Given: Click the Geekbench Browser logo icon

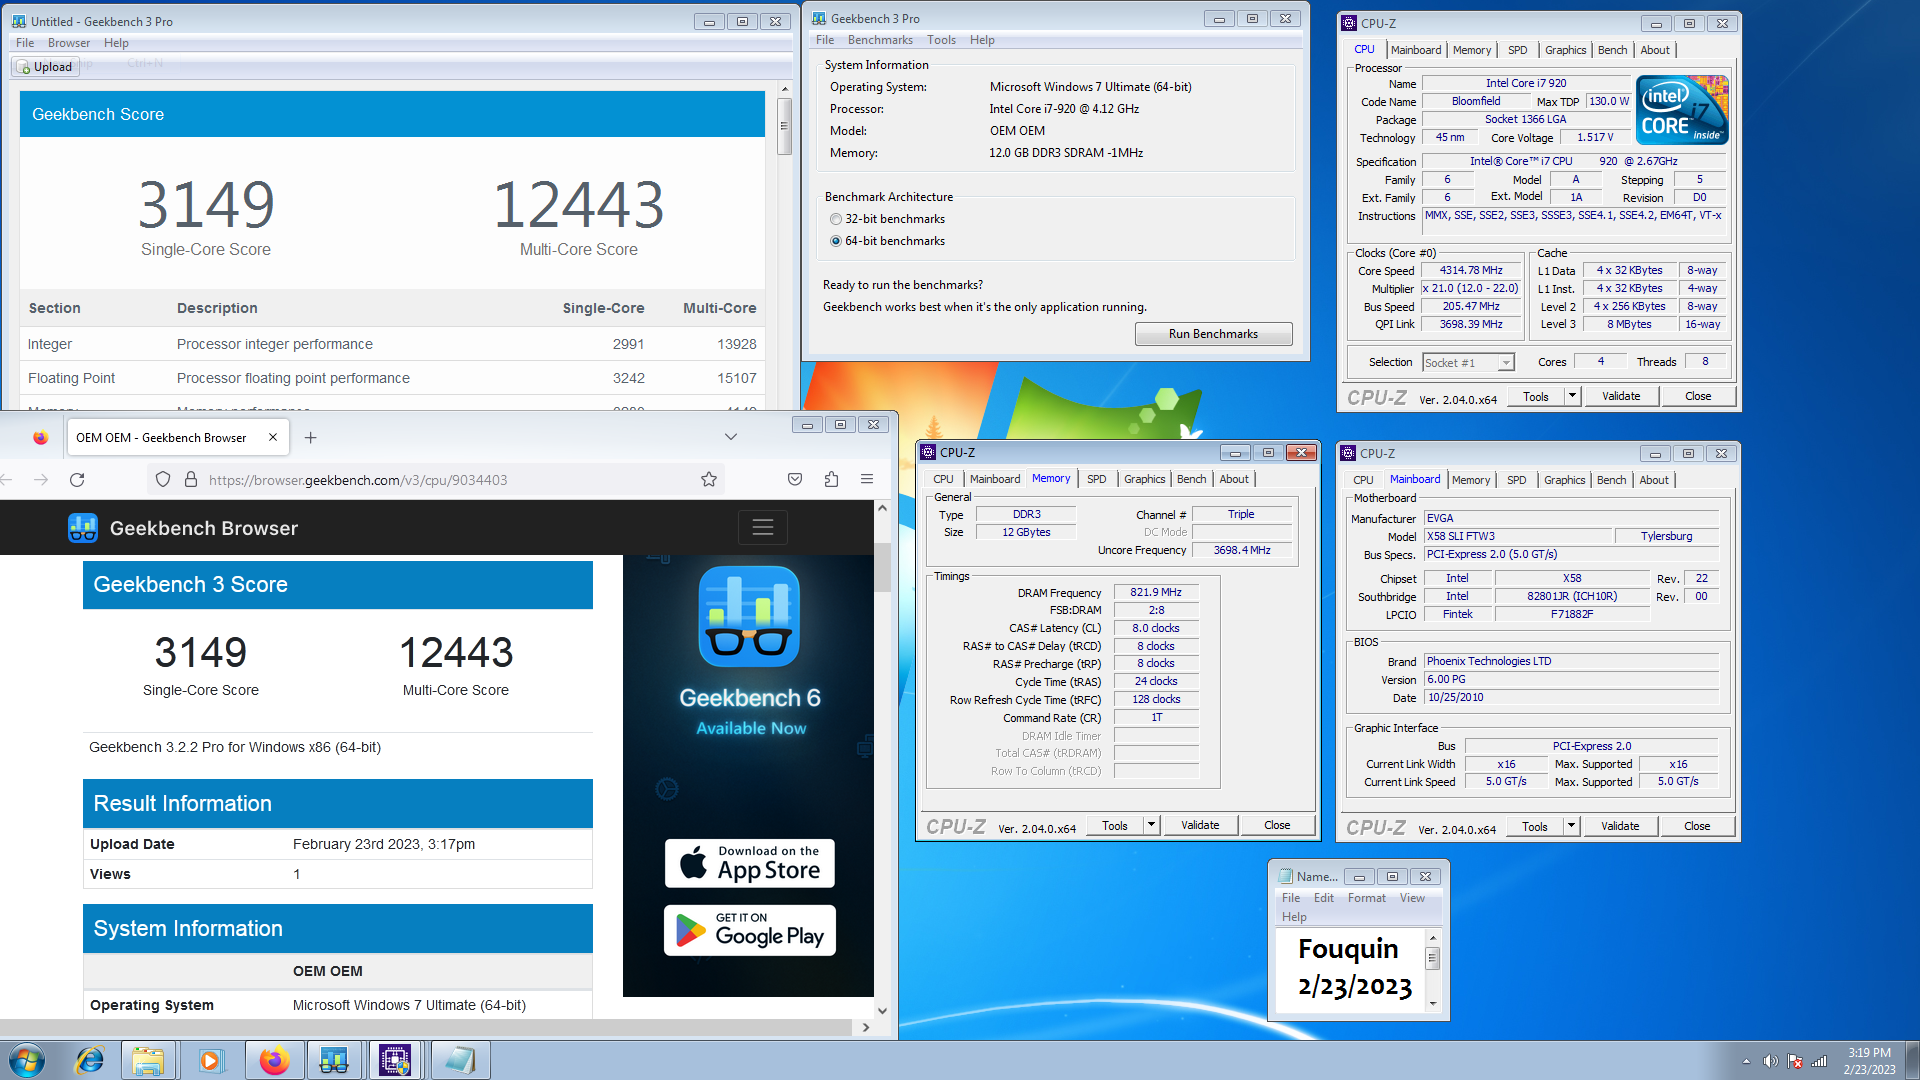Looking at the screenshot, I should pyautogui.click(x=83, y=528).
